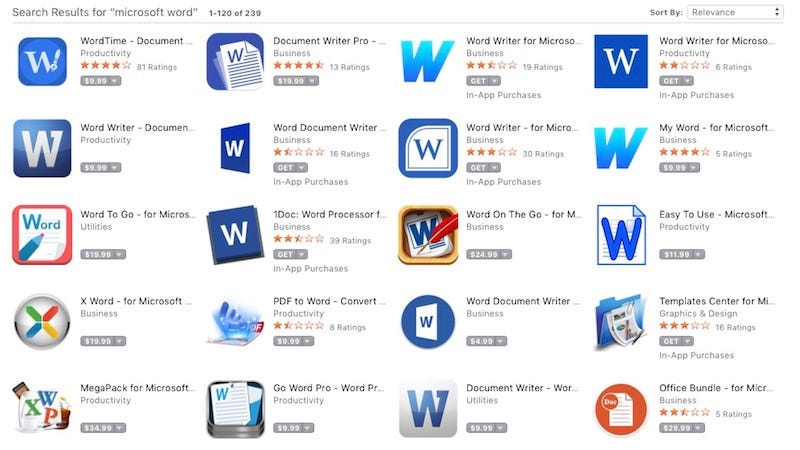Viewport: 800px width, 450px height.
Task: Click the Go Word Pro app icon
Action: point(235,409)
